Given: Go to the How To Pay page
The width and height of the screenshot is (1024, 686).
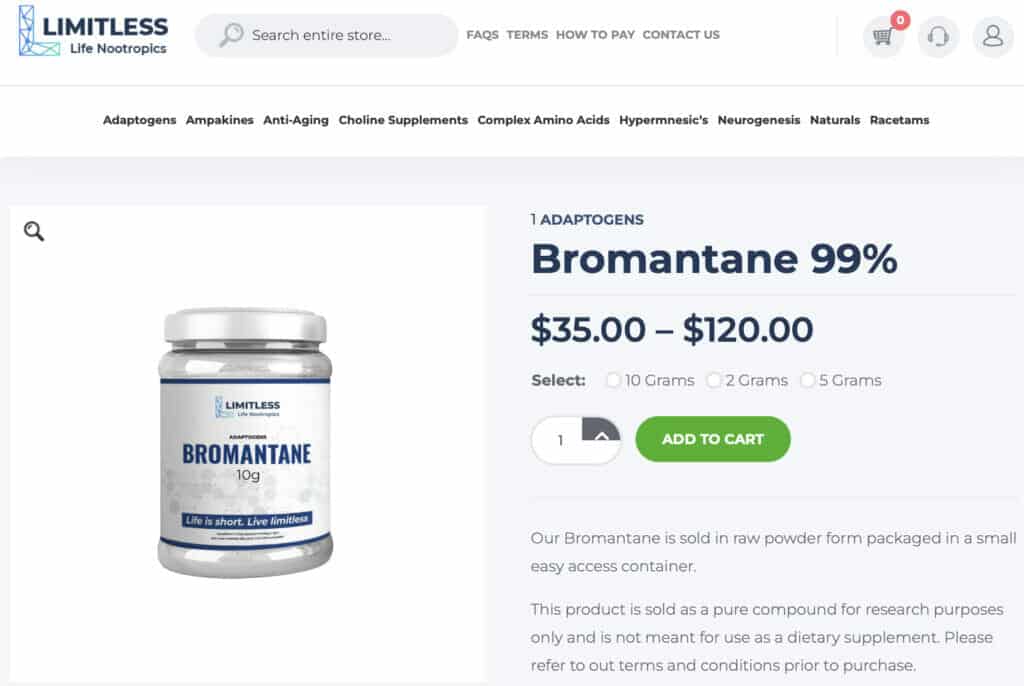Looking at the screenshot, I should coord(595,35).
